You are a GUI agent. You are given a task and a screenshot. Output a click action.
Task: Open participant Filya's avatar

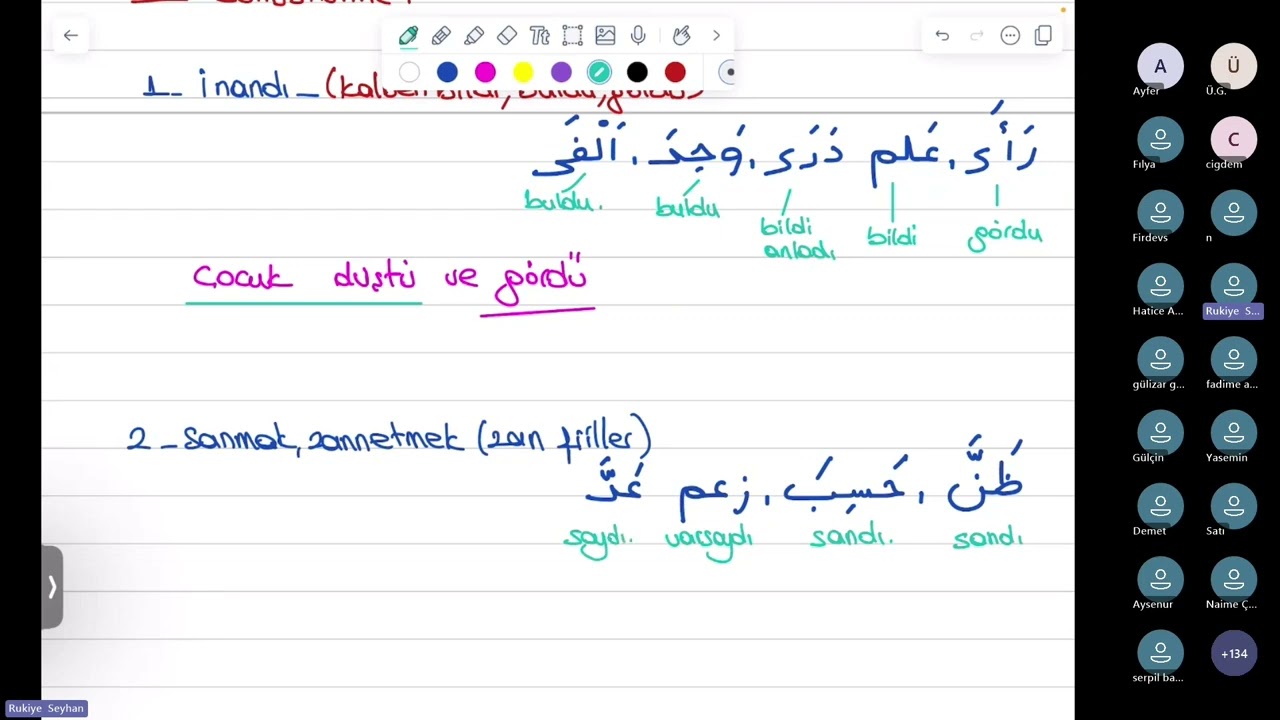pos(1160,139)
